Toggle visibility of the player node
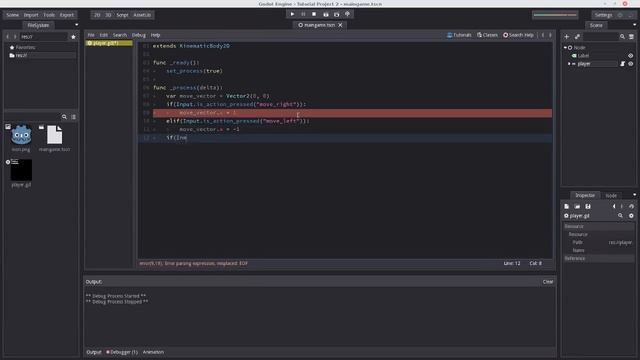The width and height of the screenshot is (640, 360). [631, 64]
